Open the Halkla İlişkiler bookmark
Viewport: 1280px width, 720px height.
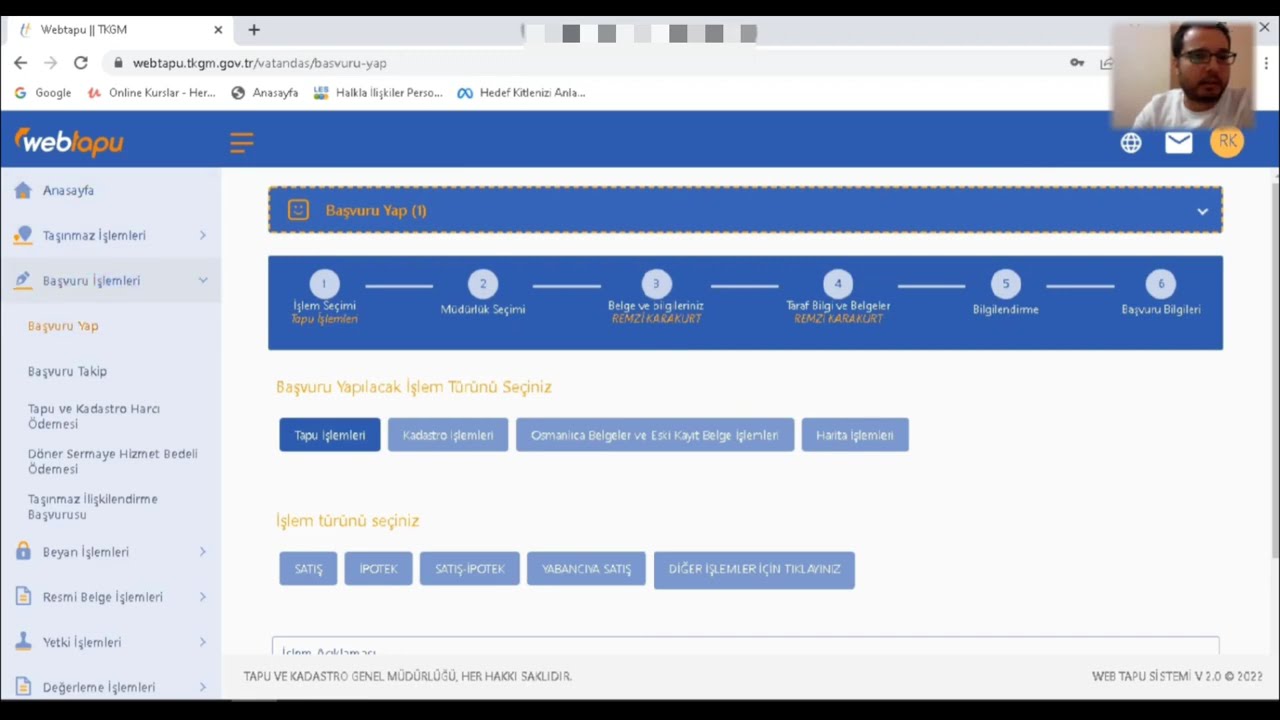click(378, 92)
